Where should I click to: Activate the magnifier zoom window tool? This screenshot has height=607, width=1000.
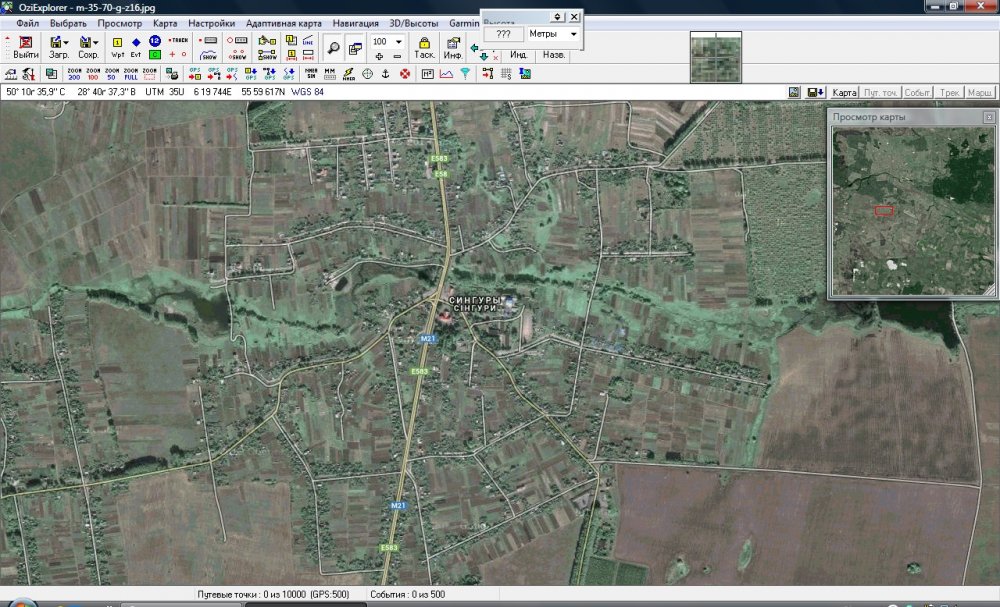tap(333, 48)
